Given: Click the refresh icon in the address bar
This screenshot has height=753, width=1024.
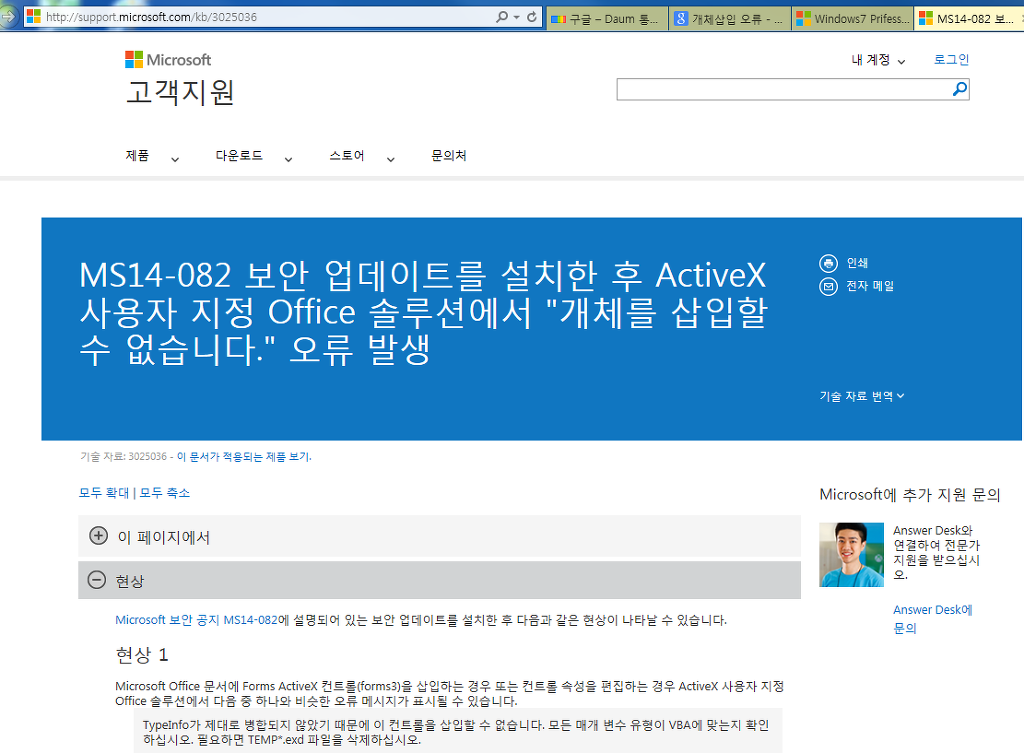Looking at the screenshot, I should click(531, 18).
